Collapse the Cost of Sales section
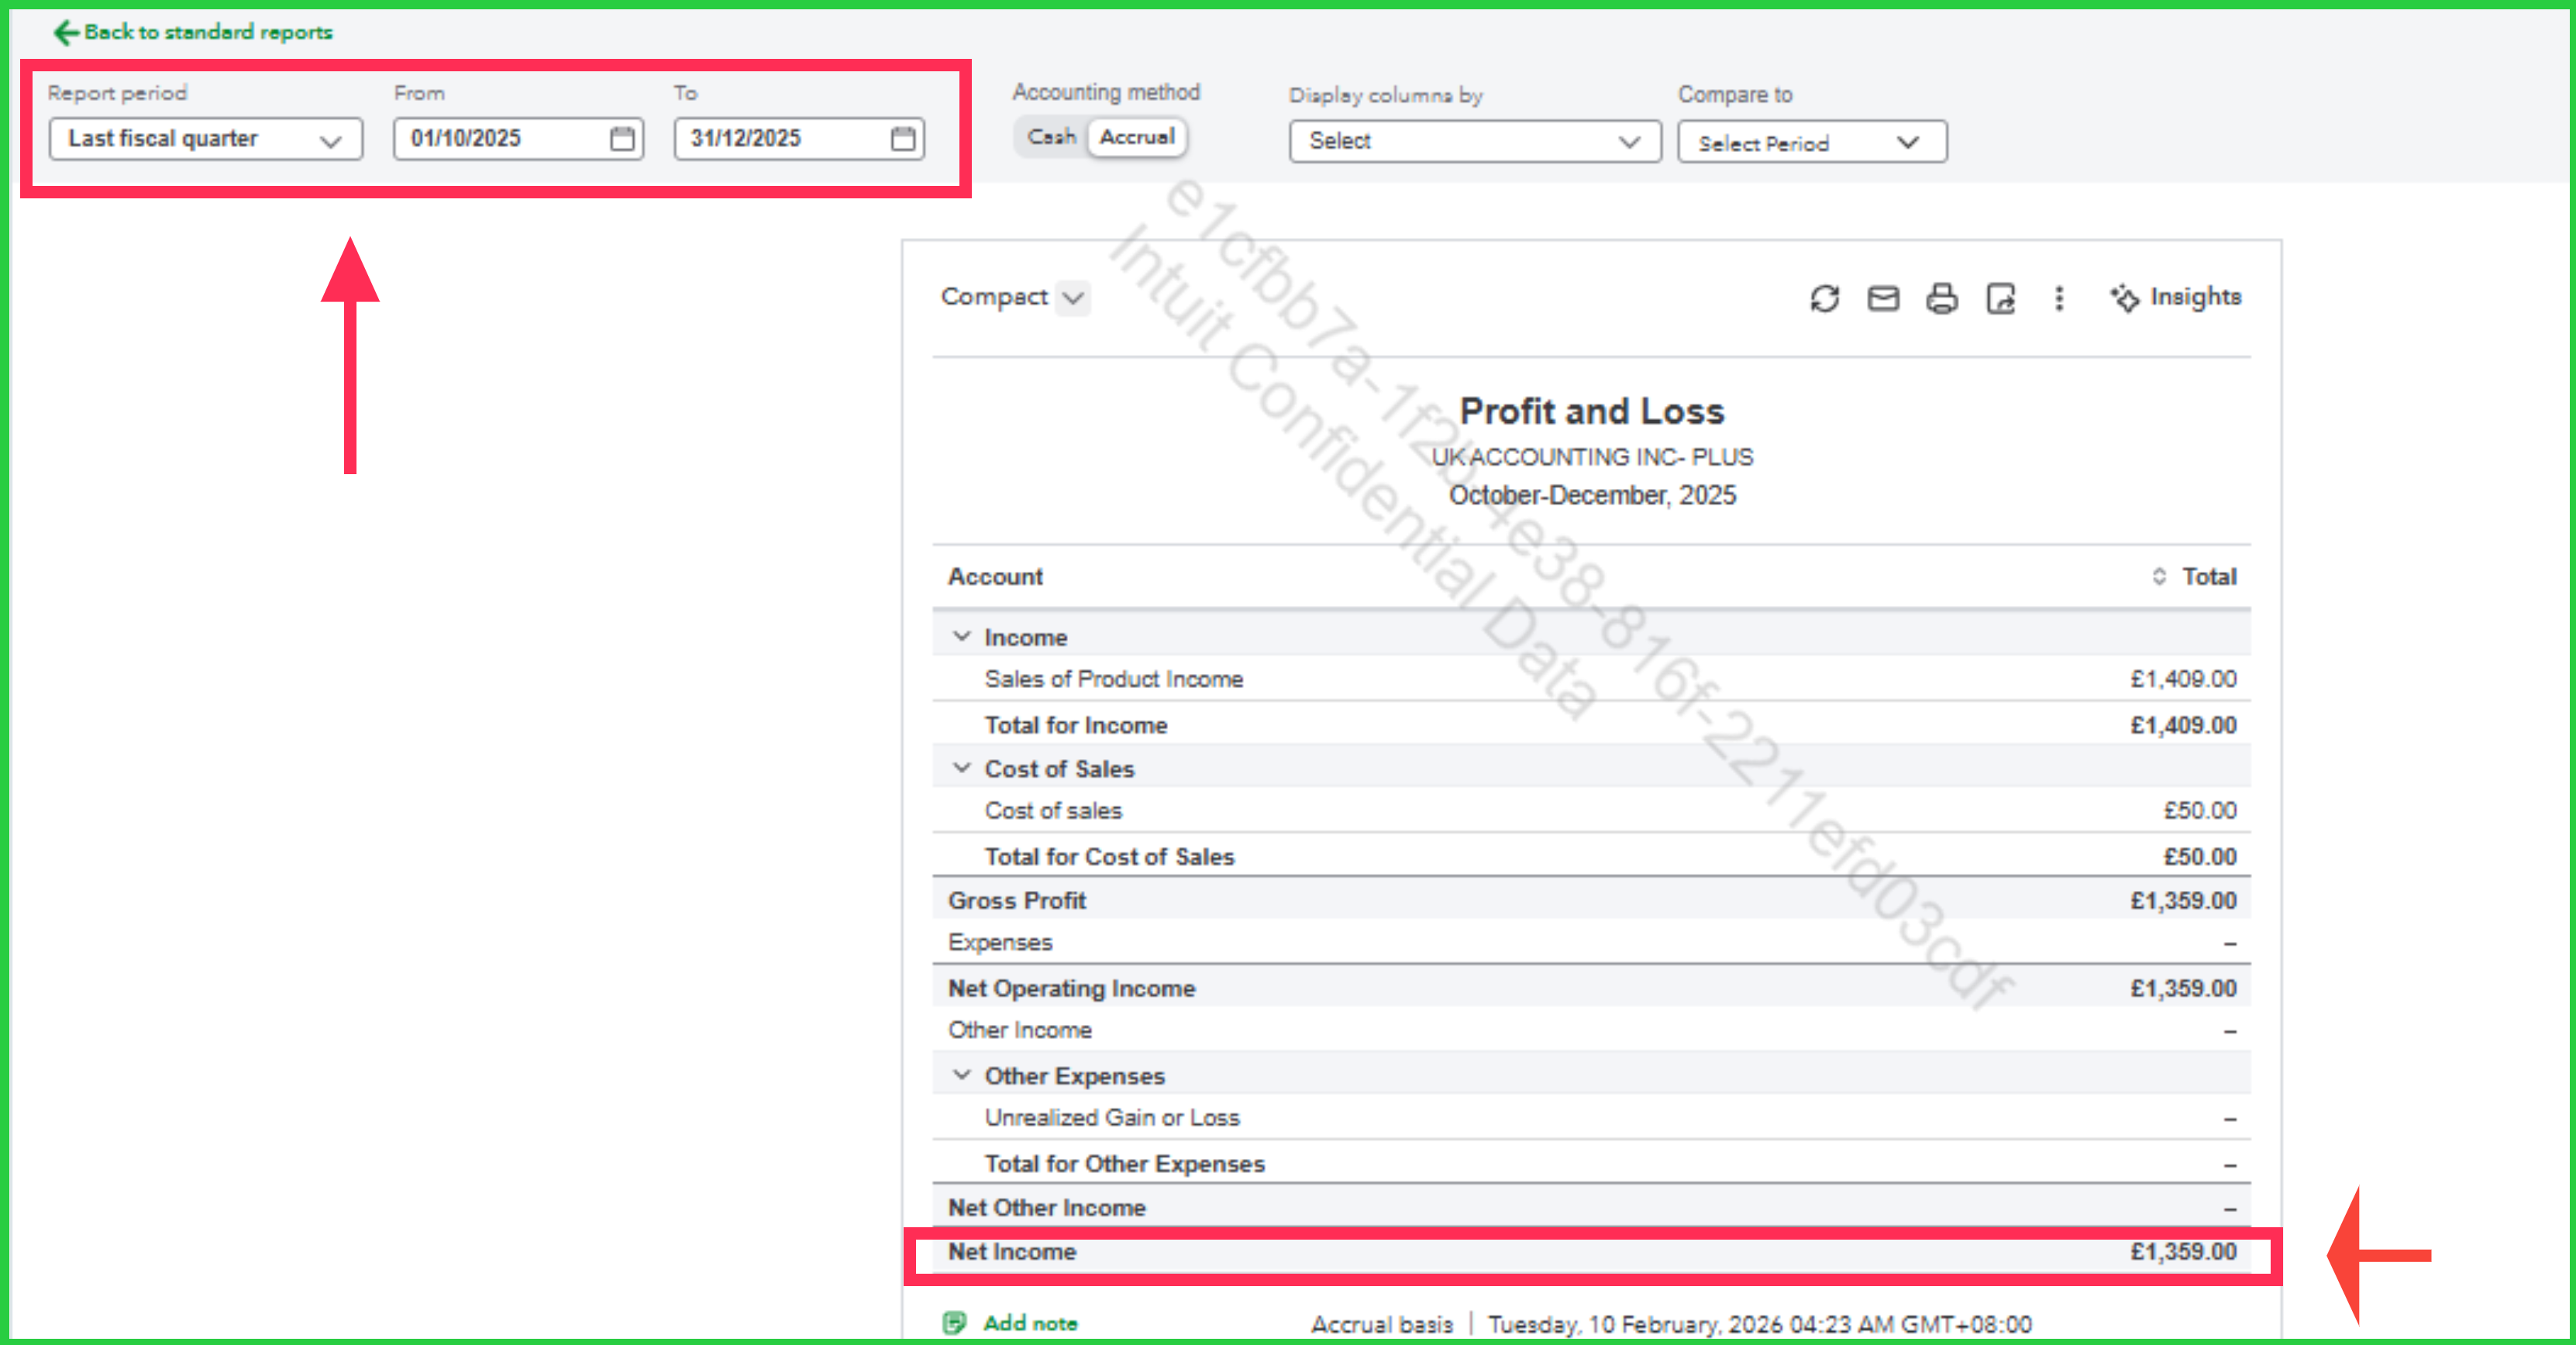The height and width of the screenshot is (1345, 2576). click(961, 768)
